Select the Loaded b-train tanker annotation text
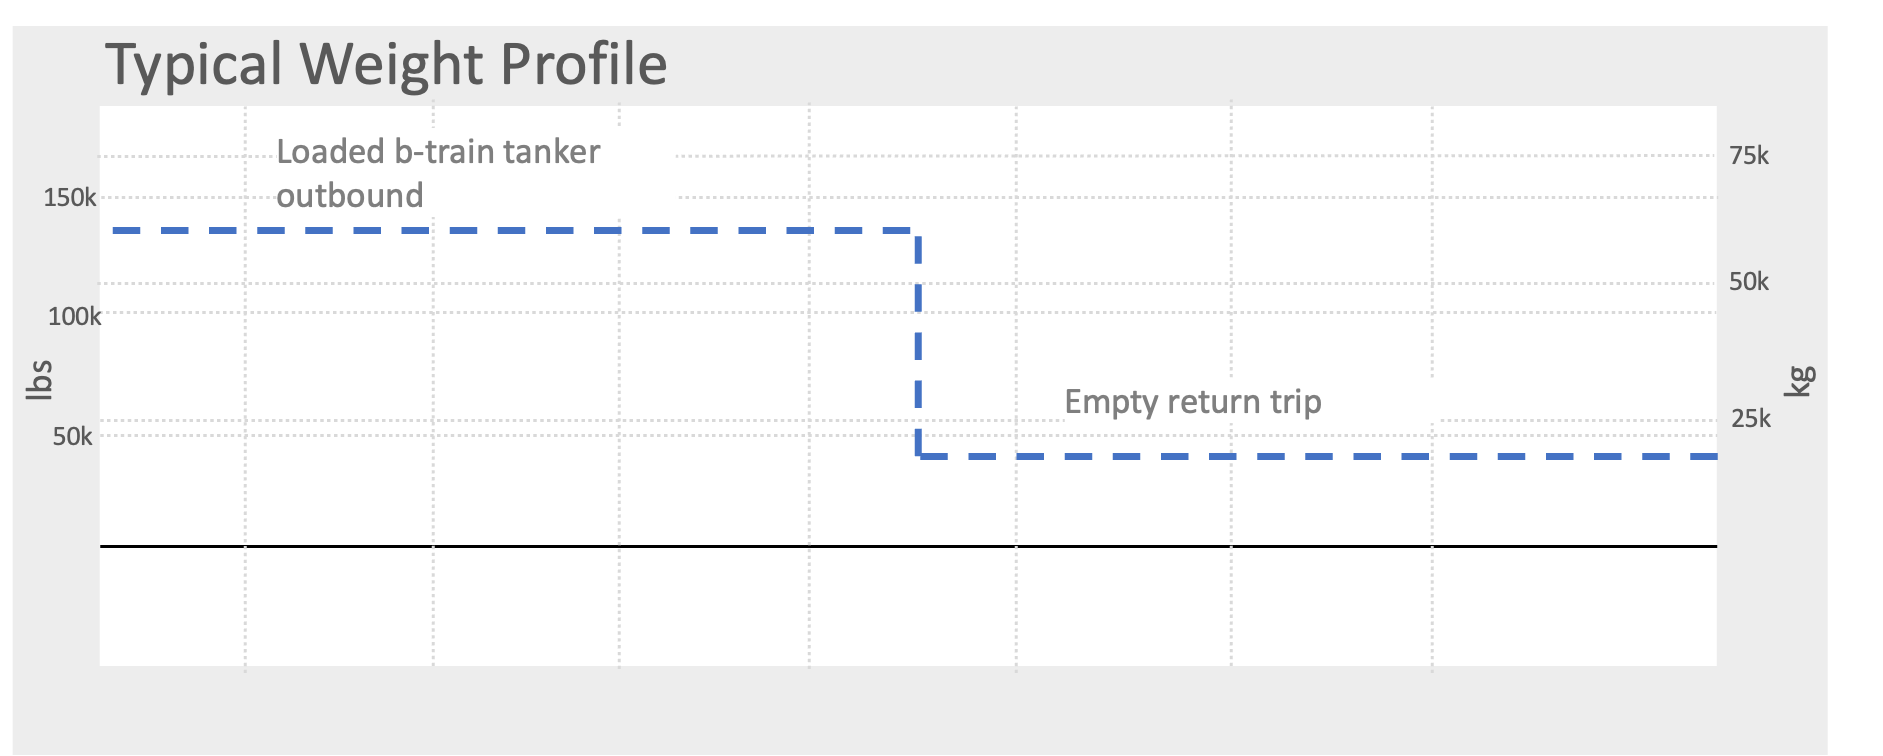 [438, 152]
